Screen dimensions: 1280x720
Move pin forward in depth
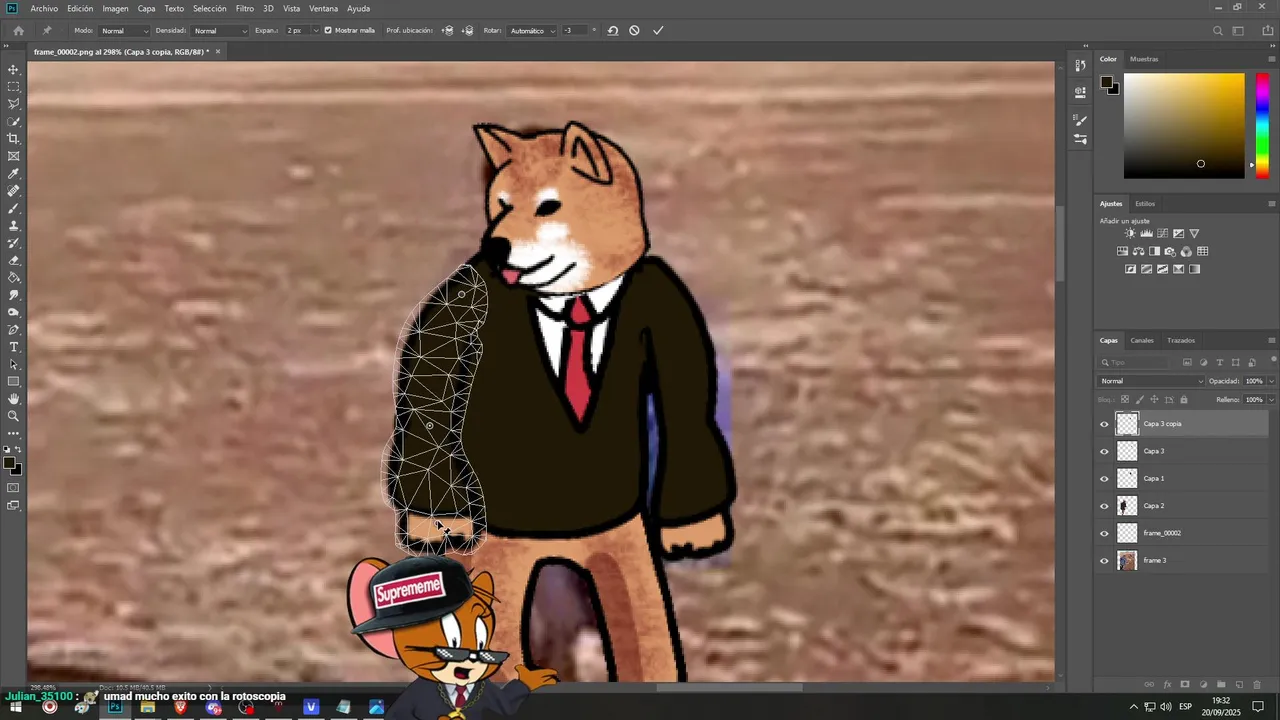pos(447,30)
